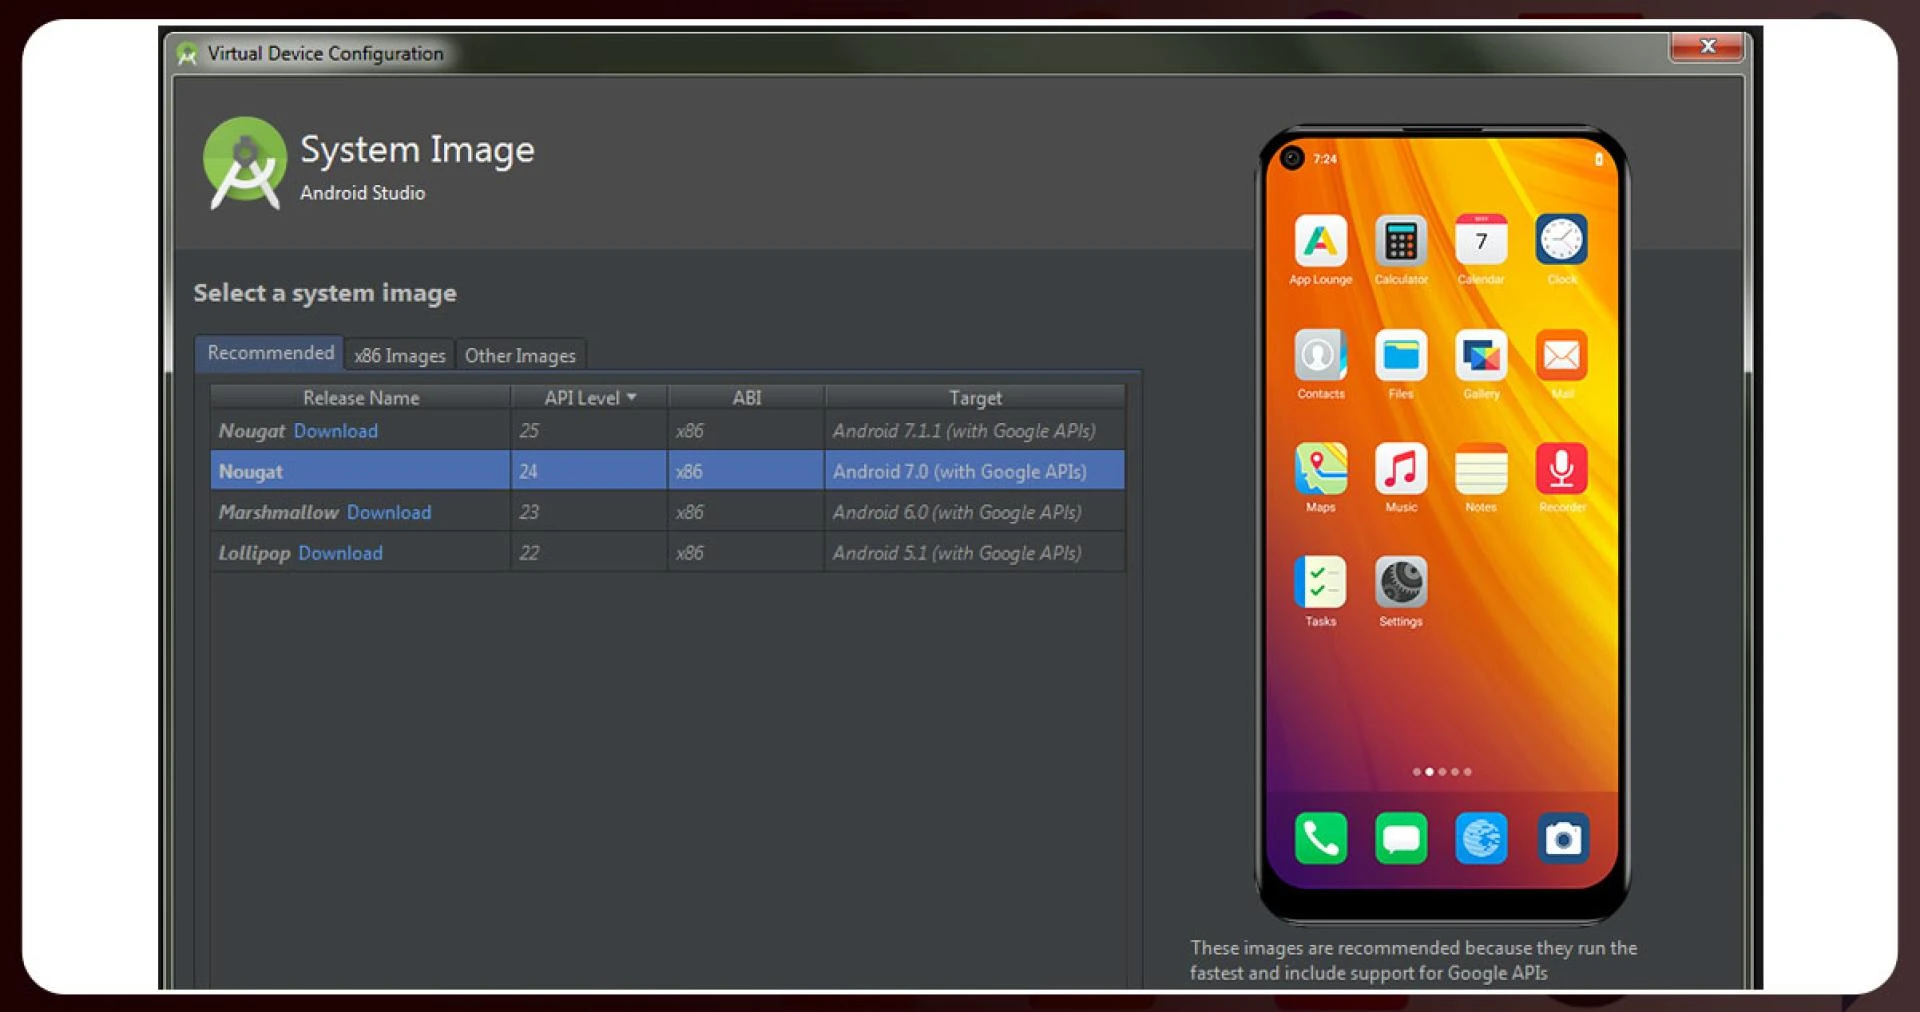This screenshot has width=1920, height=1012.
Task: Select the Recommended tab
Action: [270, 353]
